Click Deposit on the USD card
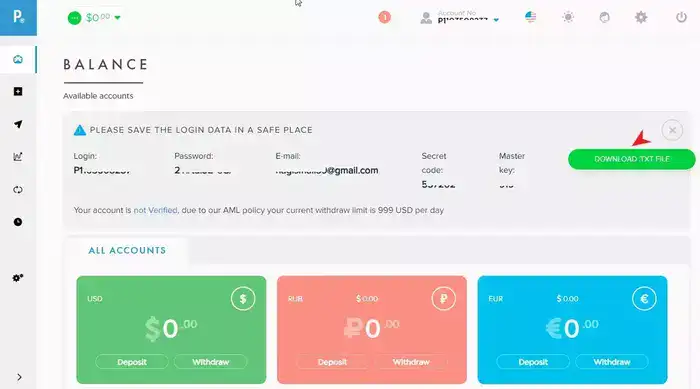This screenshot has height=389, width=700. click(x=132, y=362)
